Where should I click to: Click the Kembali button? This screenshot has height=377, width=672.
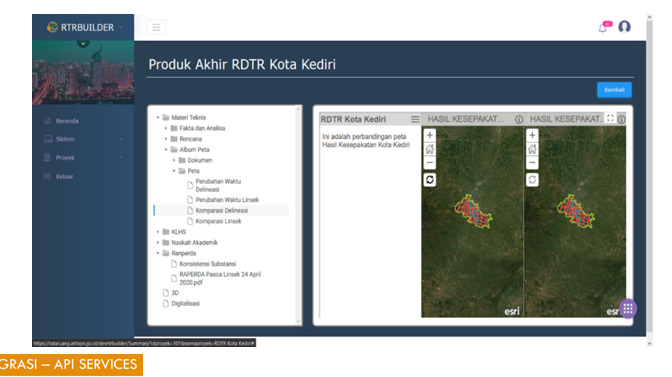(614, 90)
